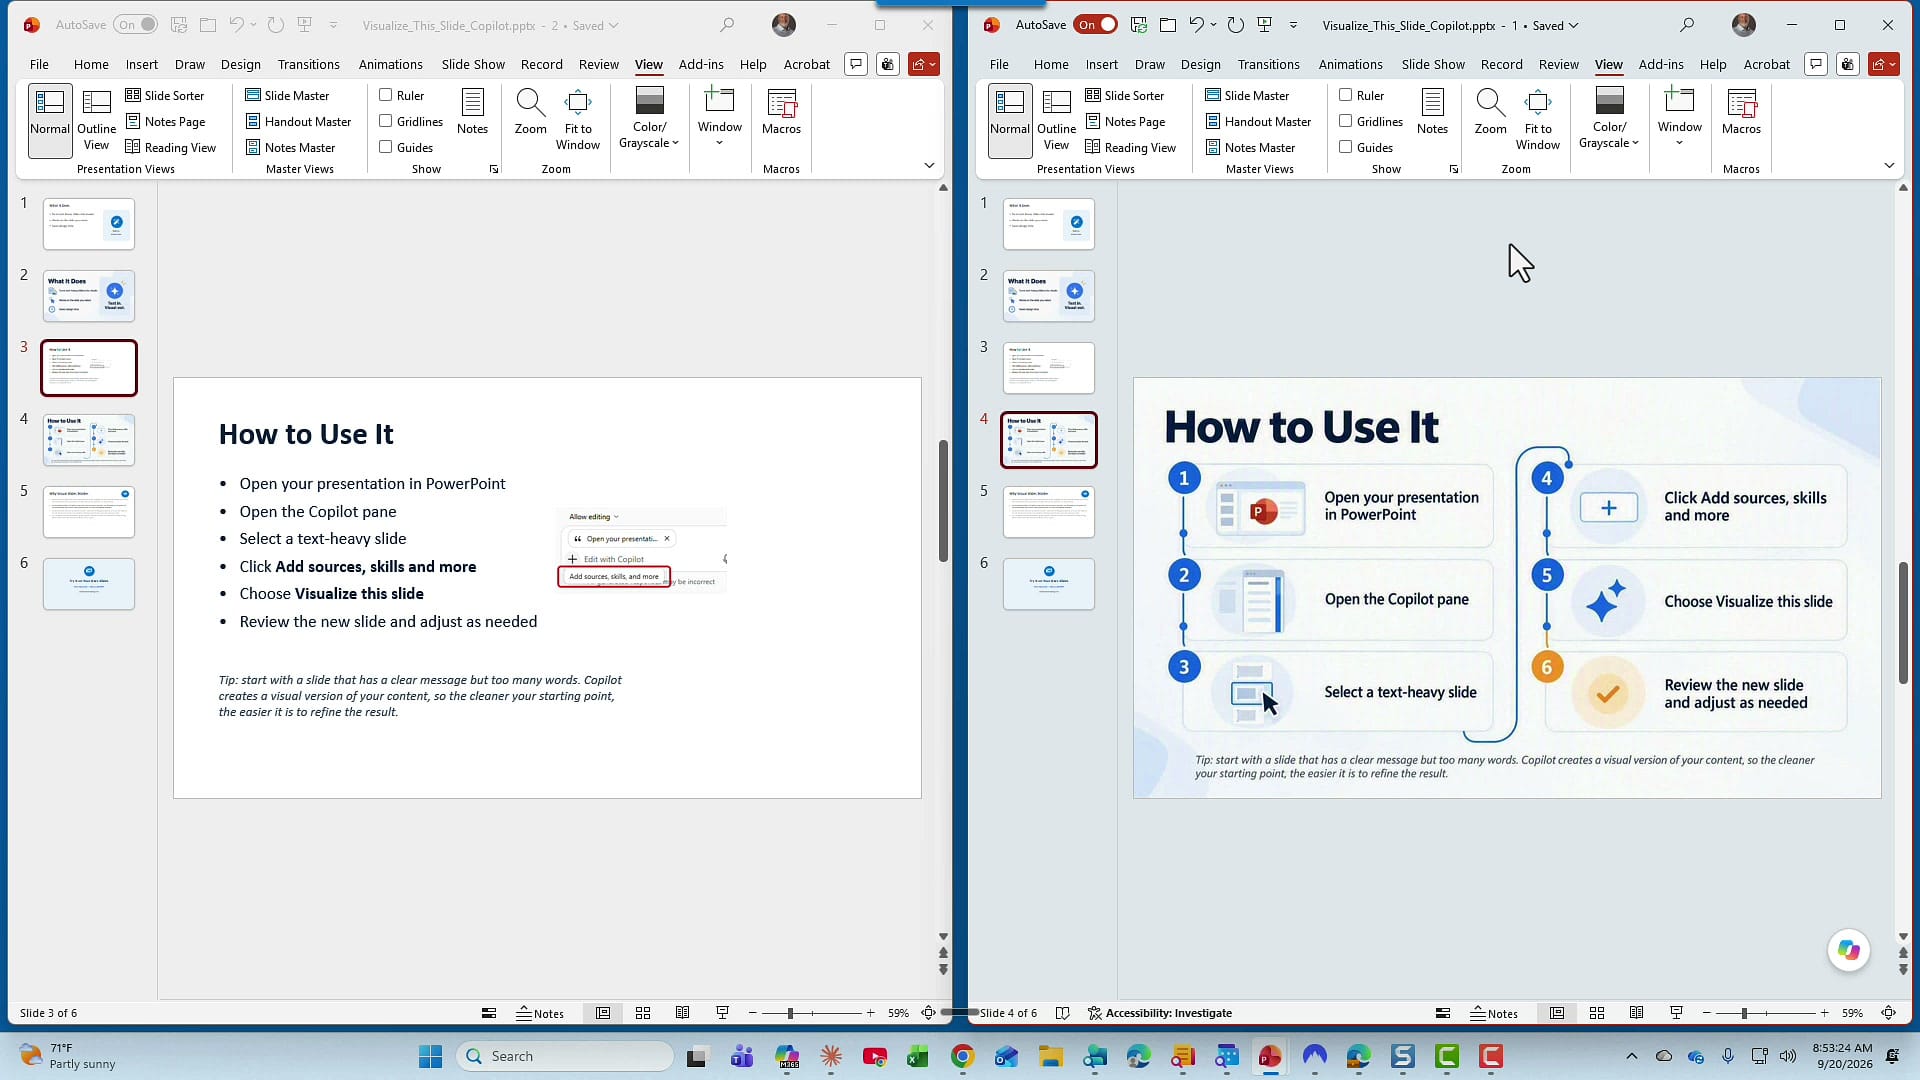Open Show group dialog launcher in left window
The image size is (1920, 1080).
494,170
